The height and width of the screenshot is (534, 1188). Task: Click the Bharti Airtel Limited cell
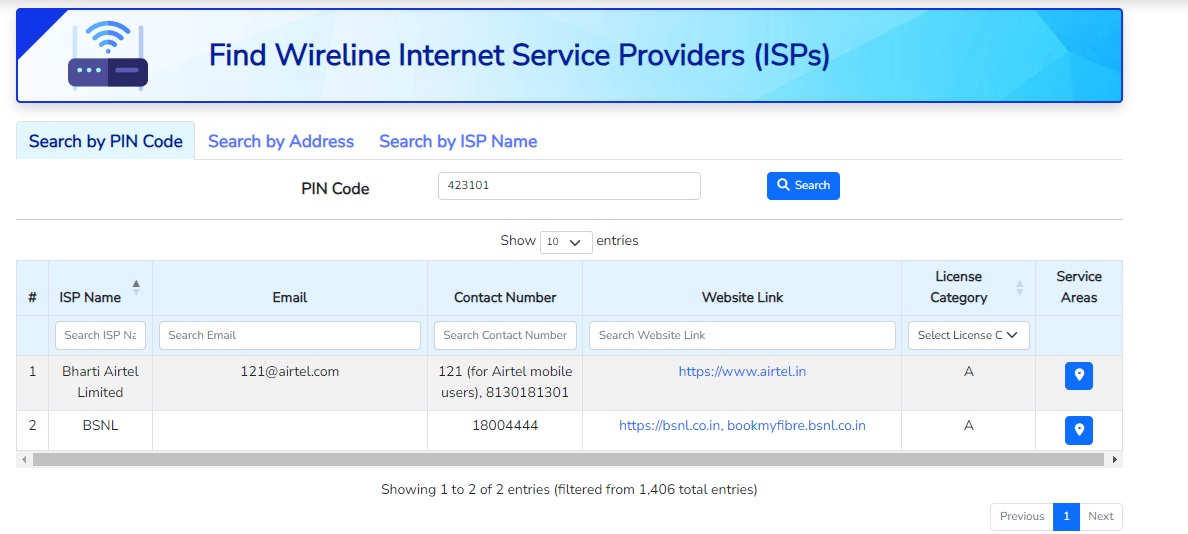(100, 383)
